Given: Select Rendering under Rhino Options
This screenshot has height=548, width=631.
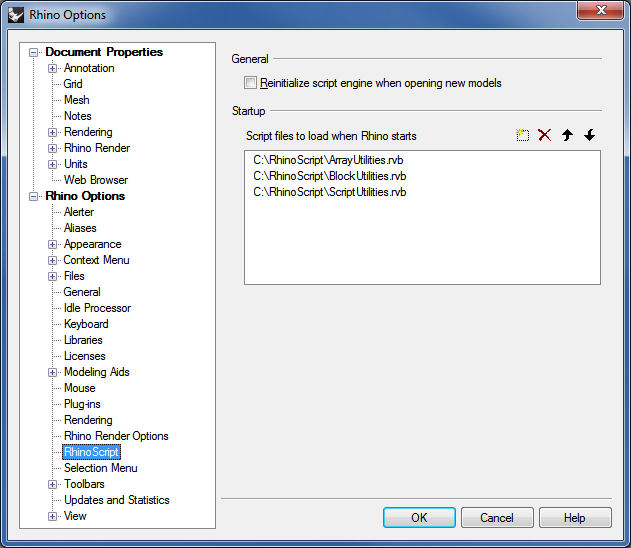Looking at the screenshot, I should point(88,420).
